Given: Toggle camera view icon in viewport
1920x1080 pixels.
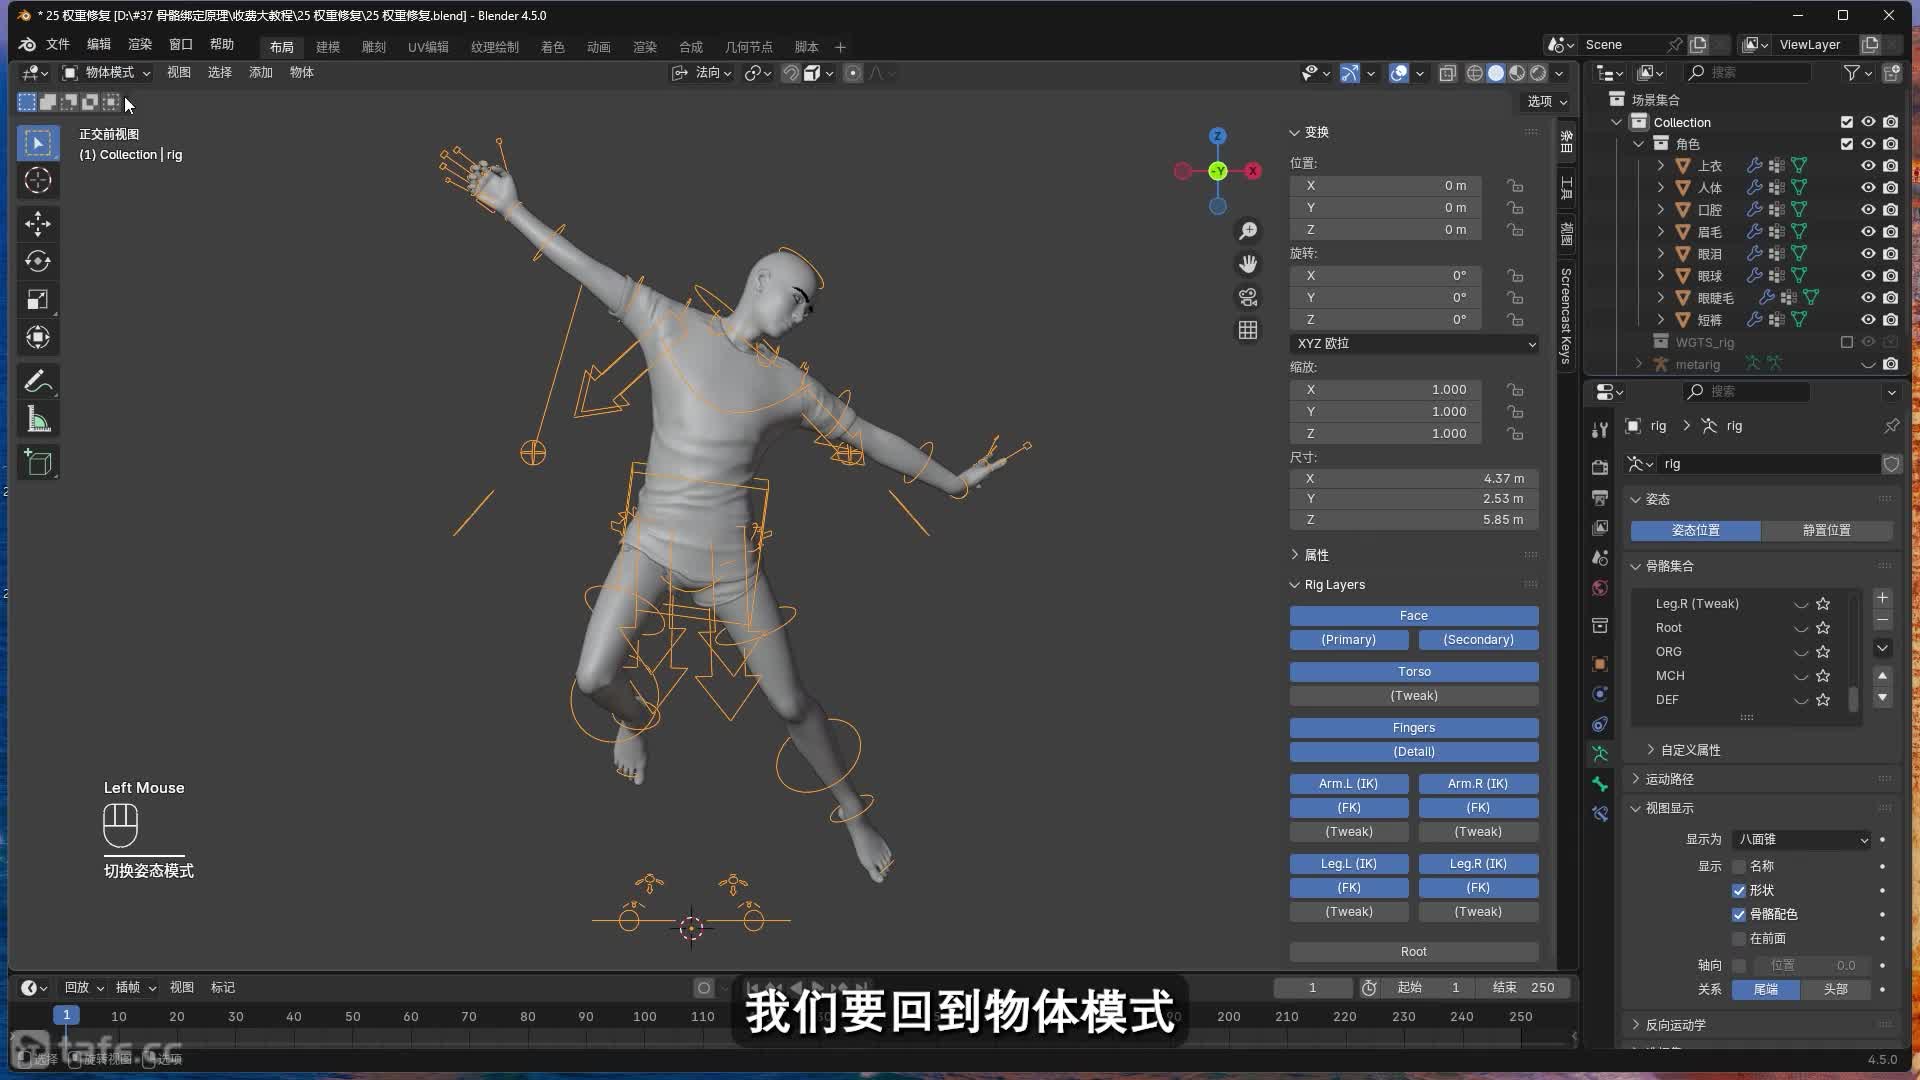Looking at the screenshot, I should tap(1248, 297).
